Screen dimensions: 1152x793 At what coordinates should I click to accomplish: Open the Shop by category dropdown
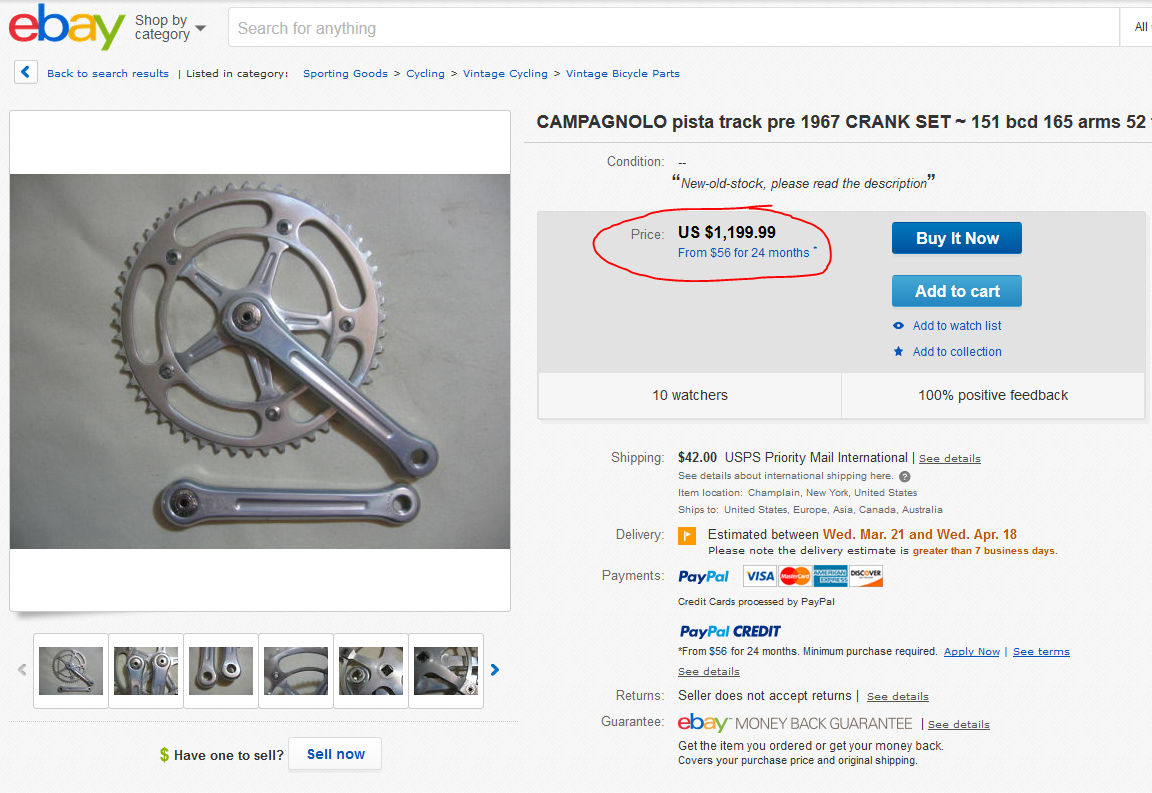tap(170, 27)
